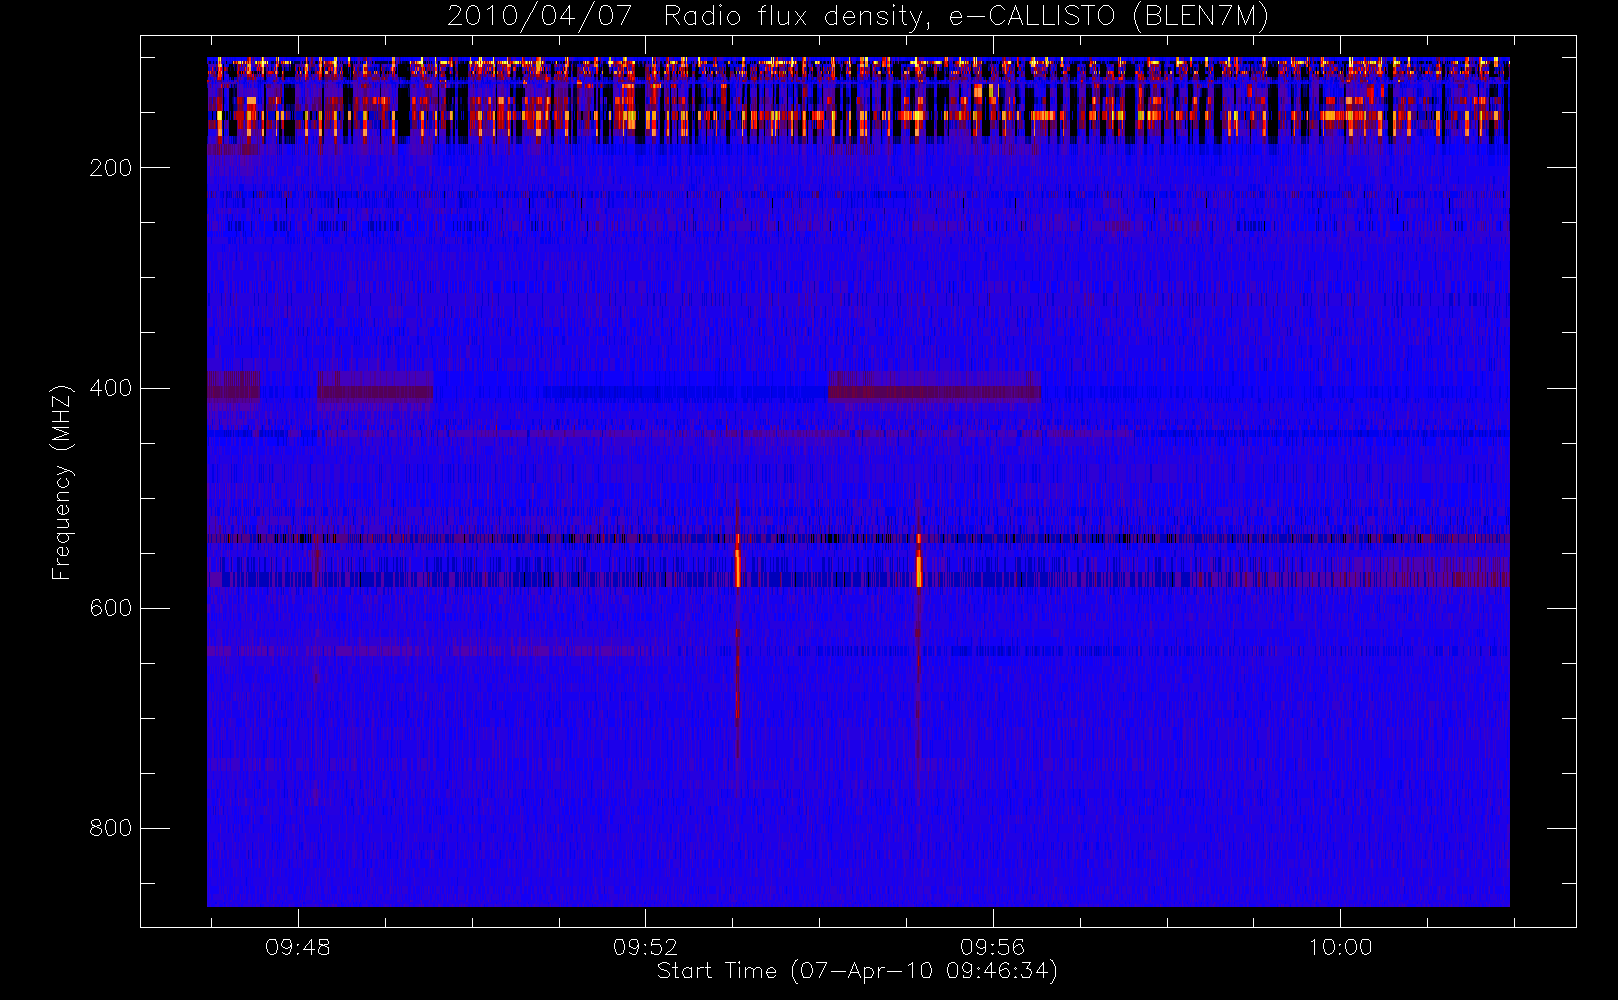Click the 09:56 time tick label
Viewport: 1618px width, 1000px height.
[993, 947]
